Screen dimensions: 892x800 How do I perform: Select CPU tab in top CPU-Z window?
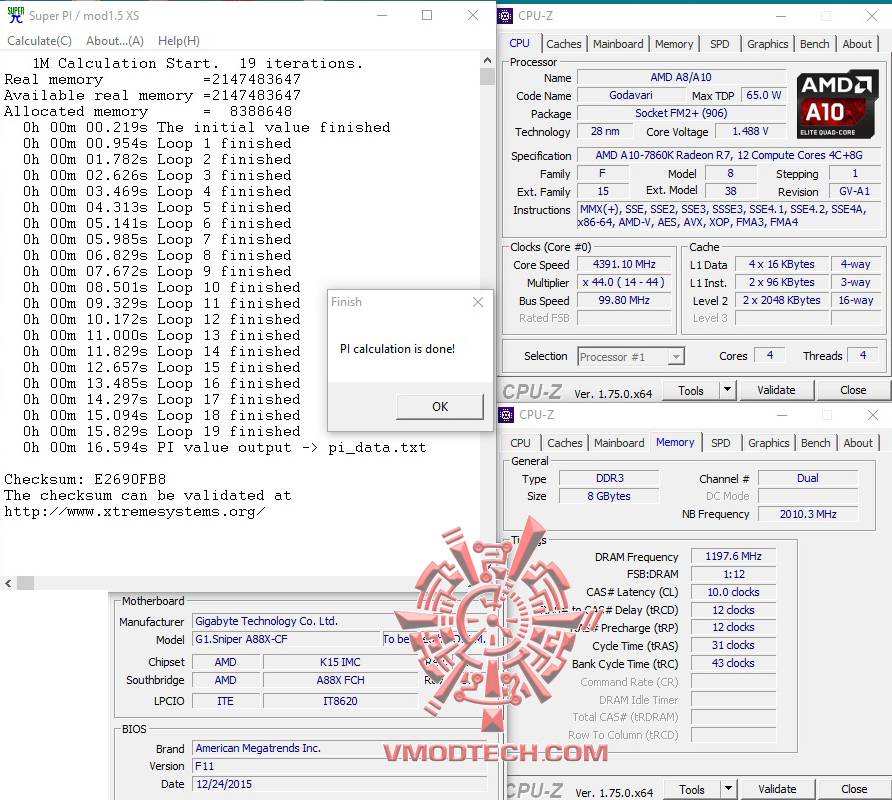(x=519, y=43)
